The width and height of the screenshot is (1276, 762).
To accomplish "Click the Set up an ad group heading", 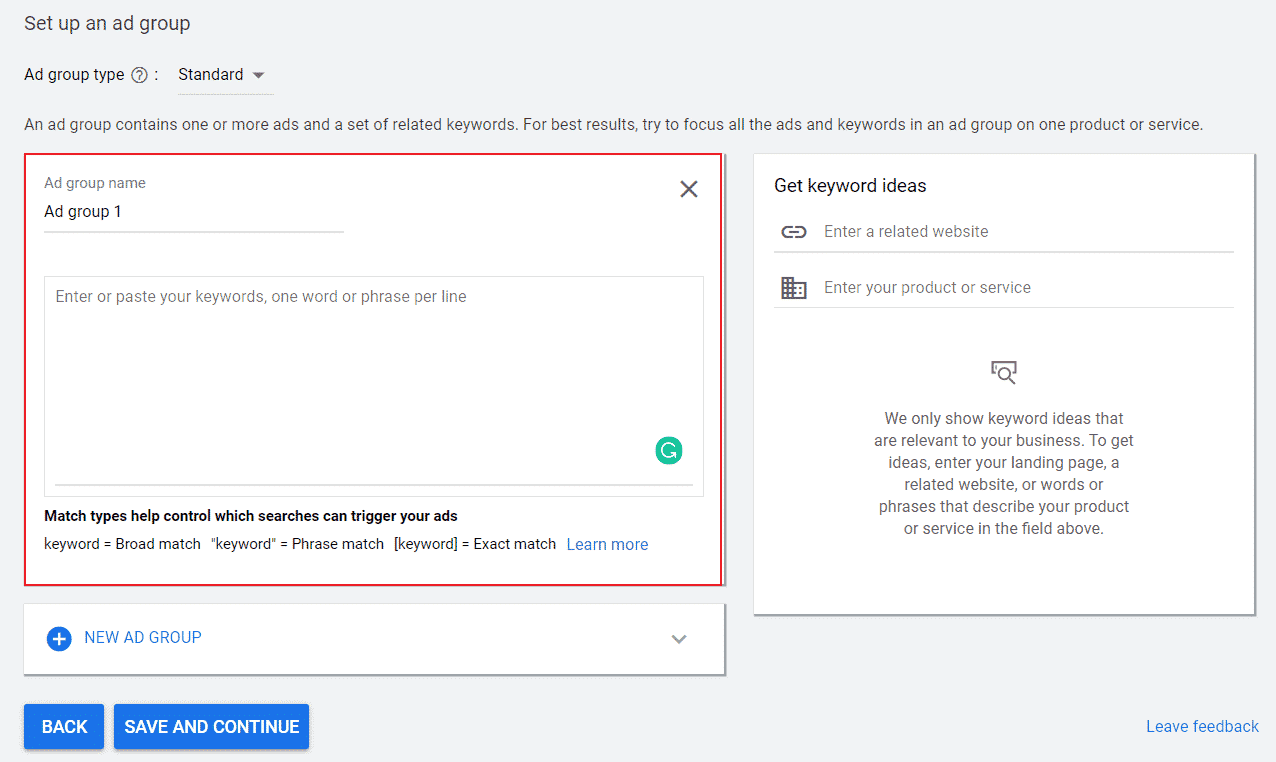I will coord(107,22).
